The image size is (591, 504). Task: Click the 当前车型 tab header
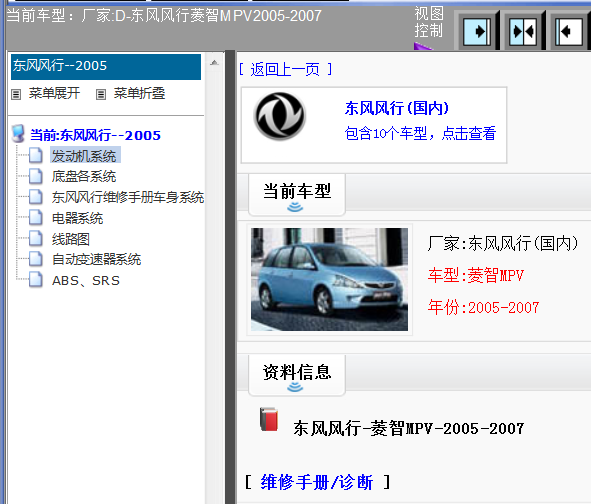click(297, 195)
